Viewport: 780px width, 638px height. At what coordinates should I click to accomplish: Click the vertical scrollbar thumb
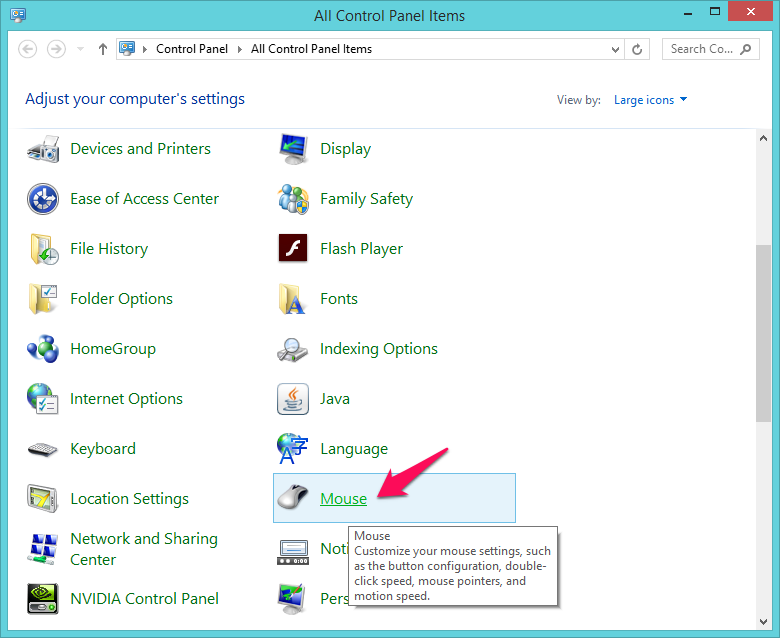coord(763,333)
